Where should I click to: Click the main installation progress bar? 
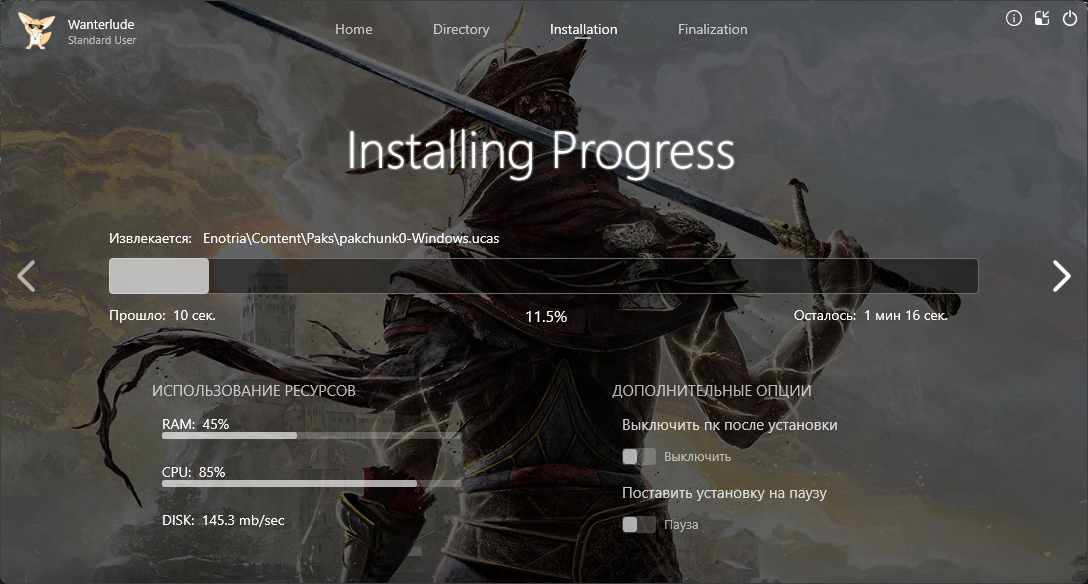(x=543, y=276)
